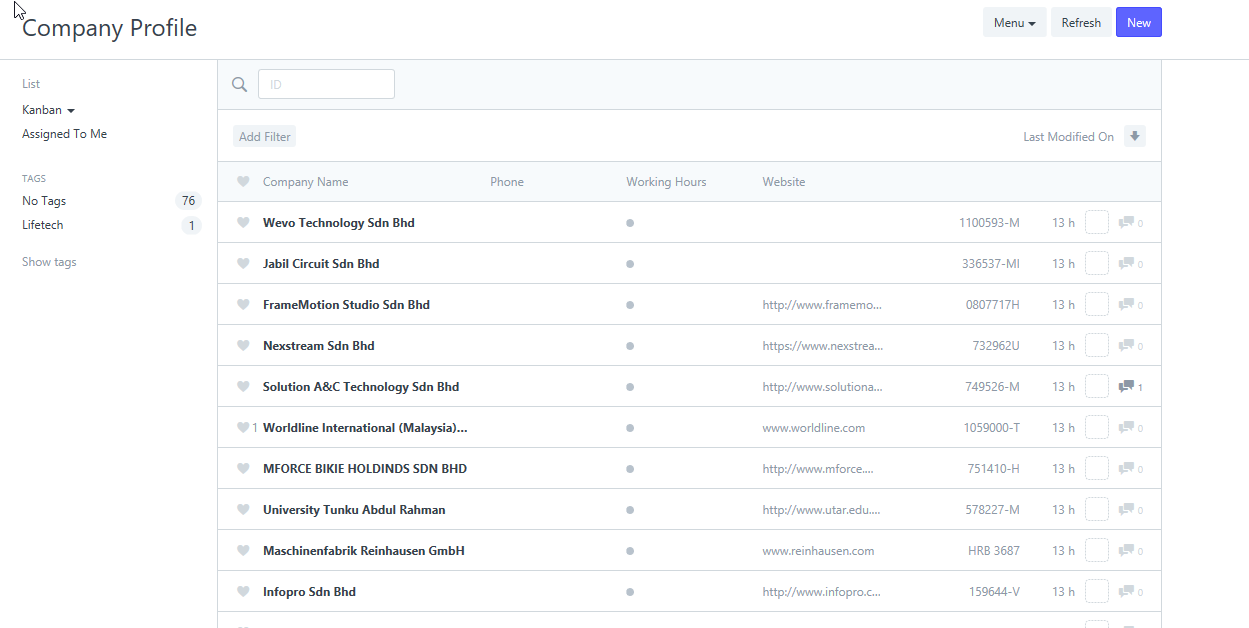
Task: Select checkbox for Jabil Circuit row
Action: 1097,263
